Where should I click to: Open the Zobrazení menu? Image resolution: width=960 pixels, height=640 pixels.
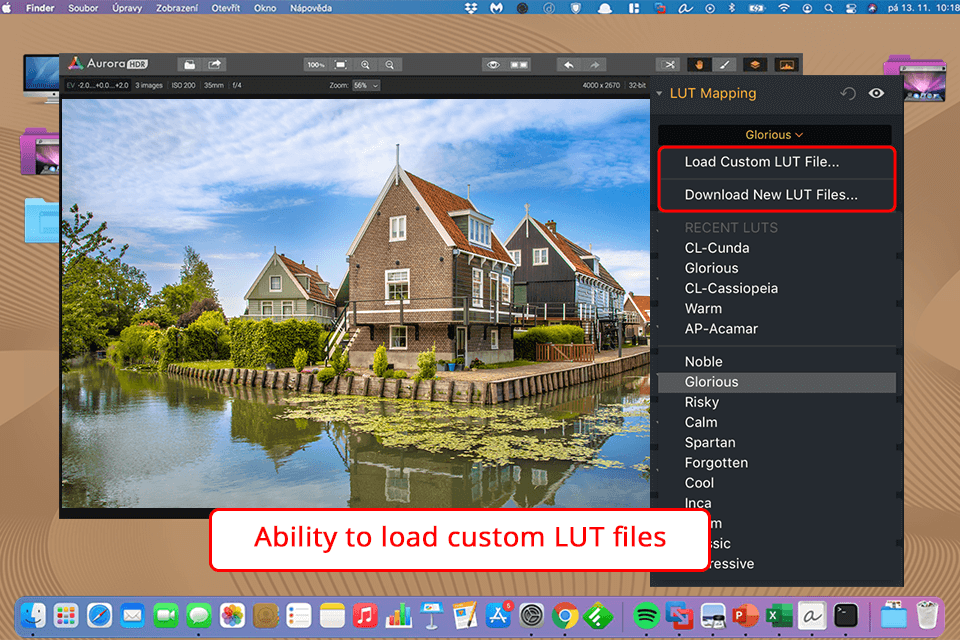[176, 8]
